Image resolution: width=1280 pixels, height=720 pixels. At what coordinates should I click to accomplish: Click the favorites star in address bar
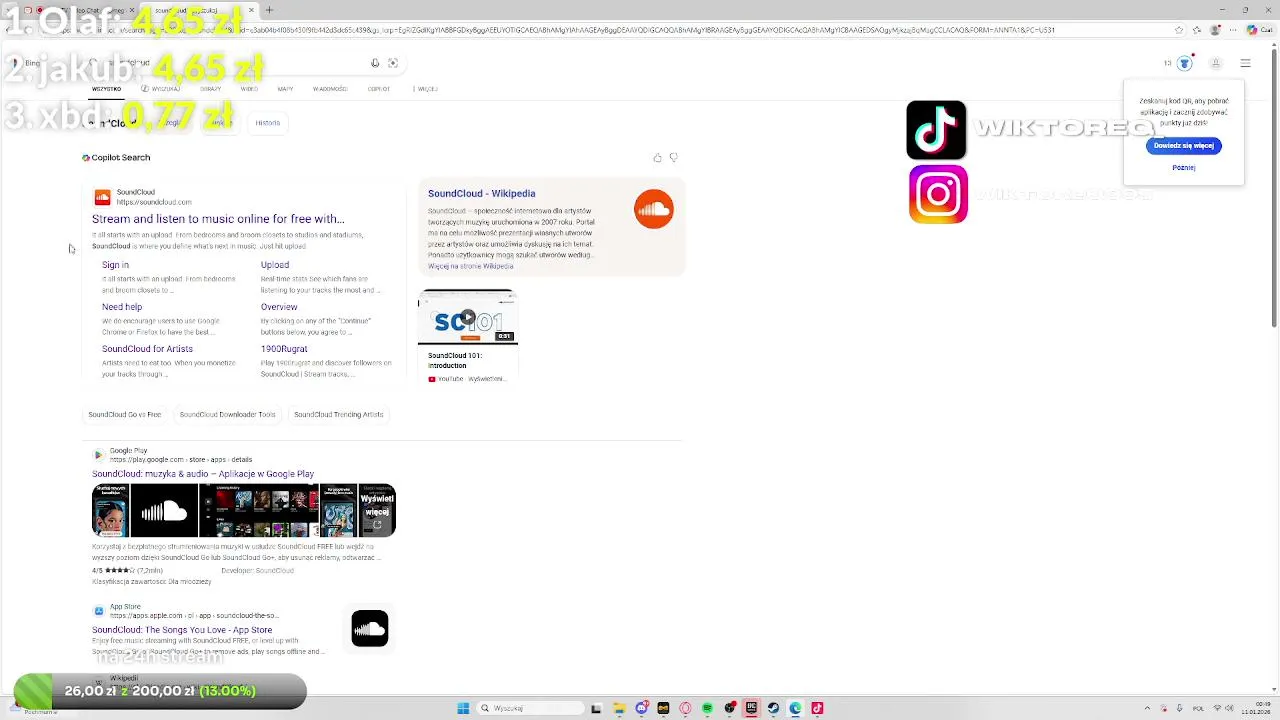(1179, 30)
